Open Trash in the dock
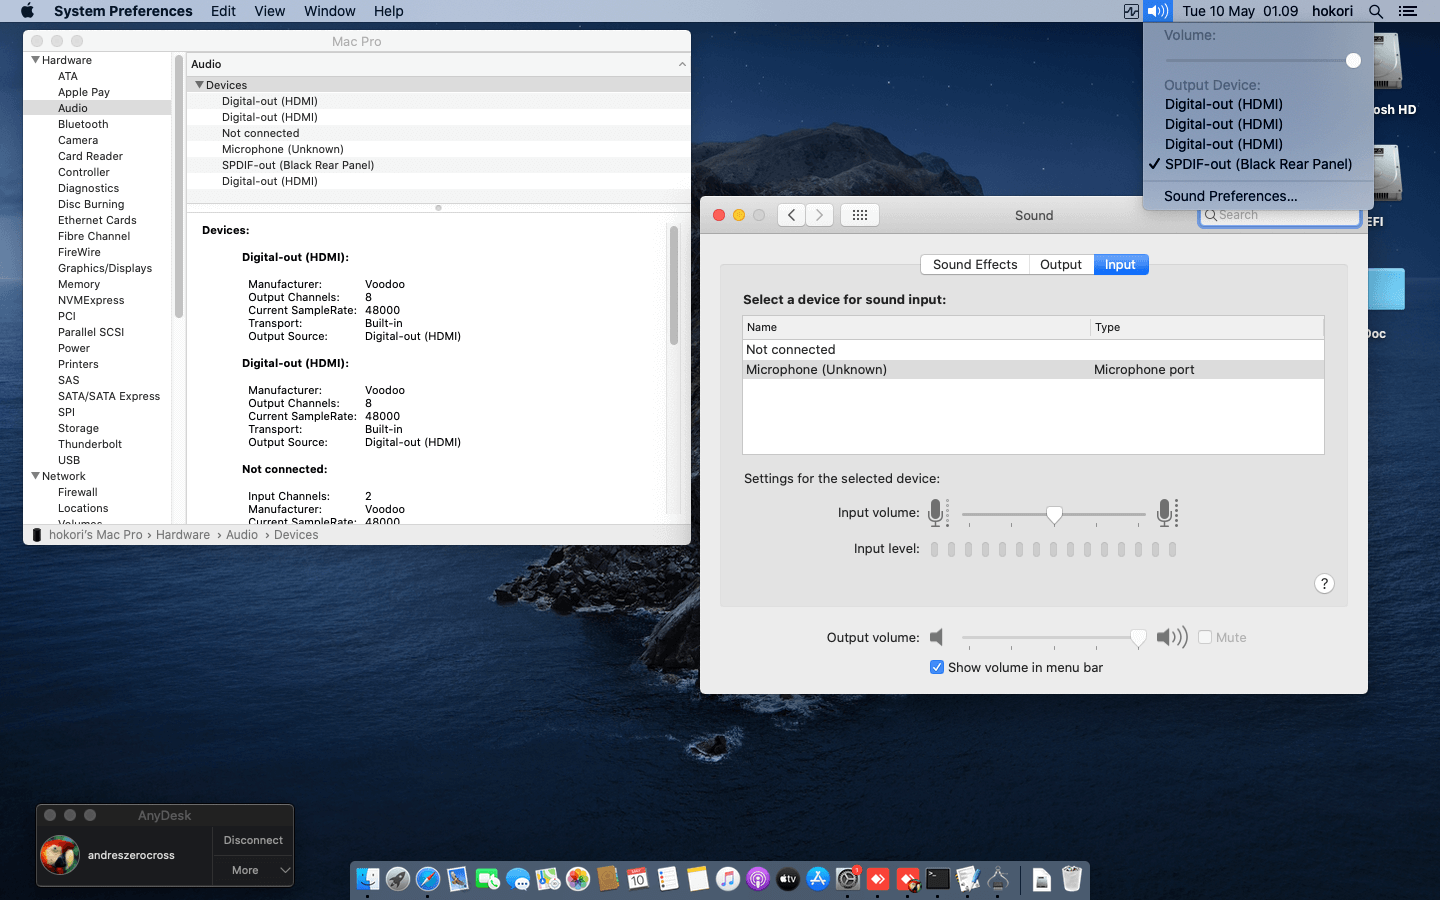Screen dimensions: 1440x900 (x=1072, y=879)
